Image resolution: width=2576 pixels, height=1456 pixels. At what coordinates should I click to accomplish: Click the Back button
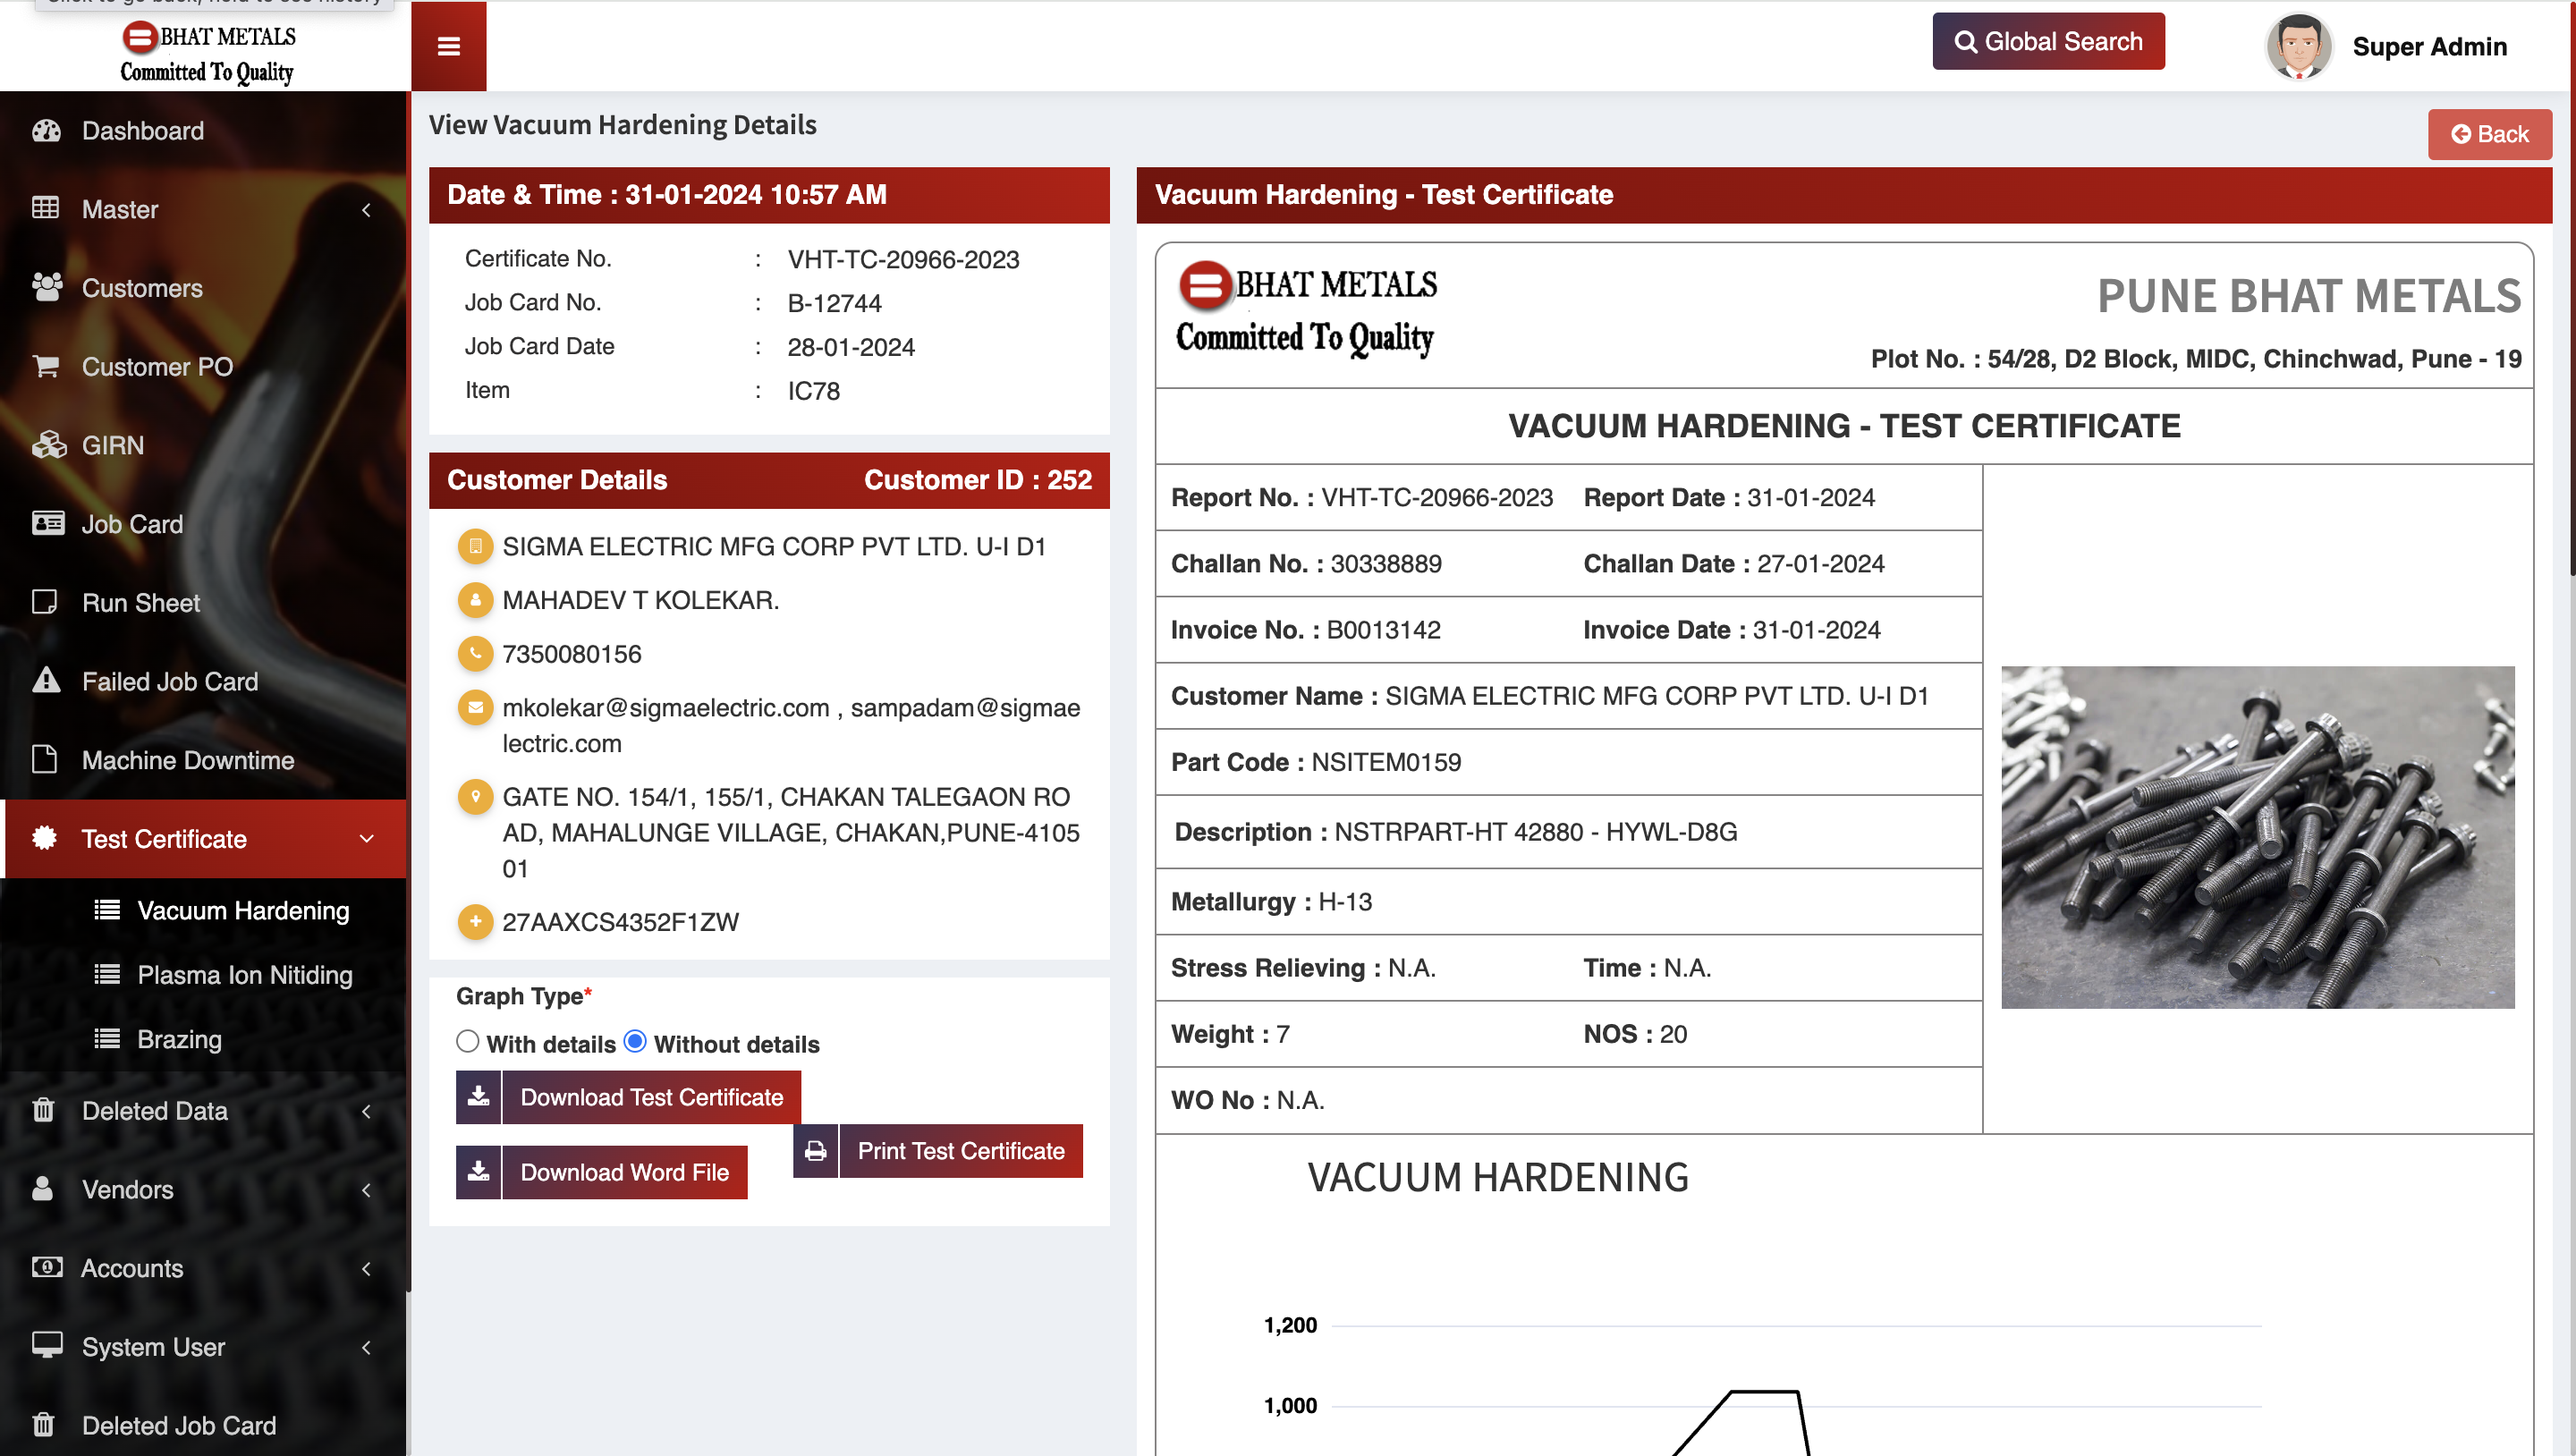pos(2489,134)
